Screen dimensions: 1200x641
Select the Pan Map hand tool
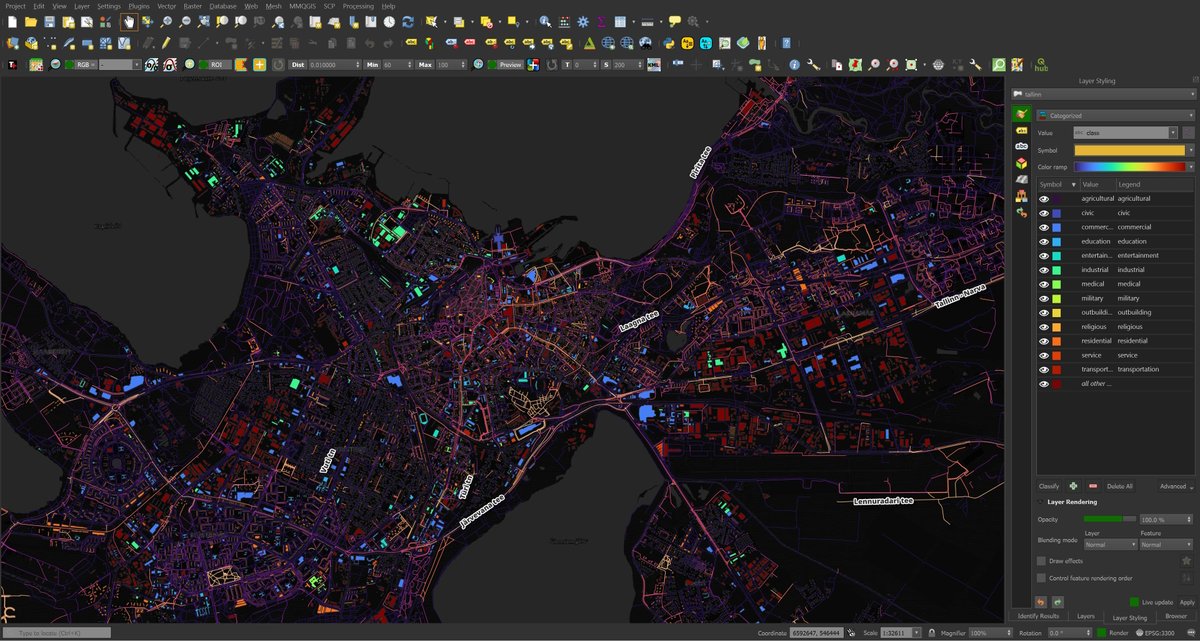point(129,21)
